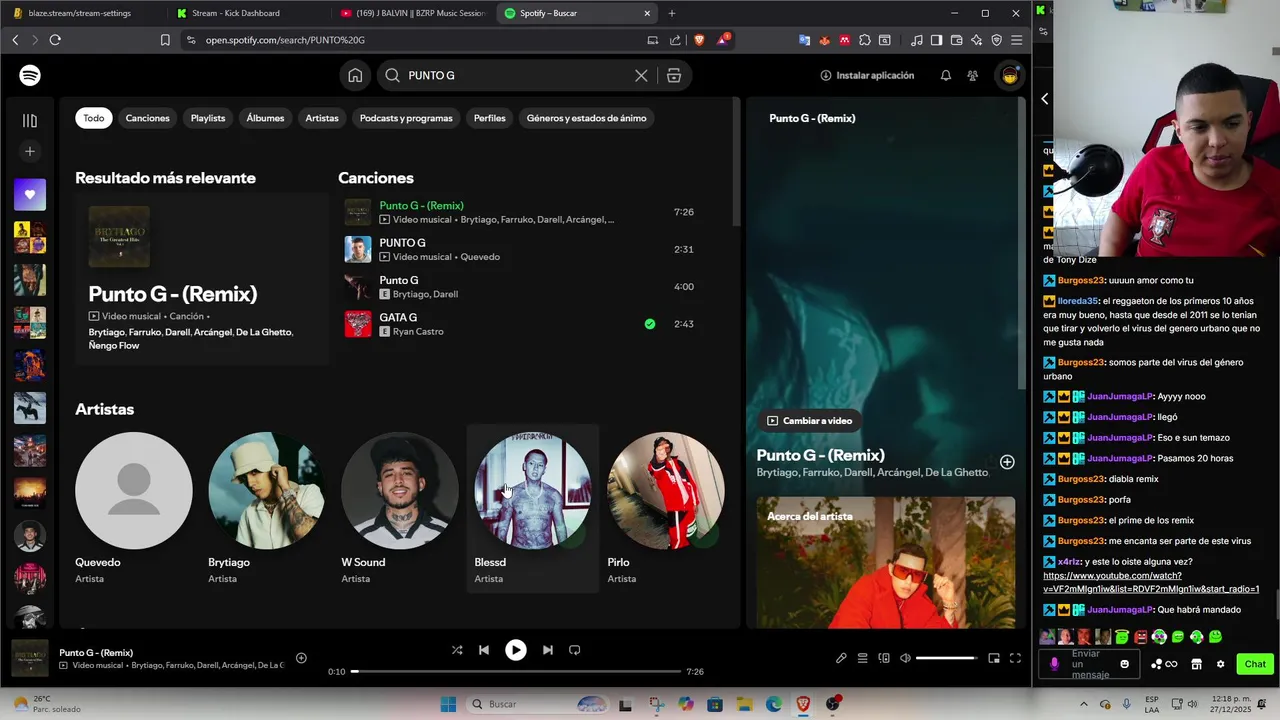Open Brytiago artist card

pyautogui.click(x=266, y=508)
